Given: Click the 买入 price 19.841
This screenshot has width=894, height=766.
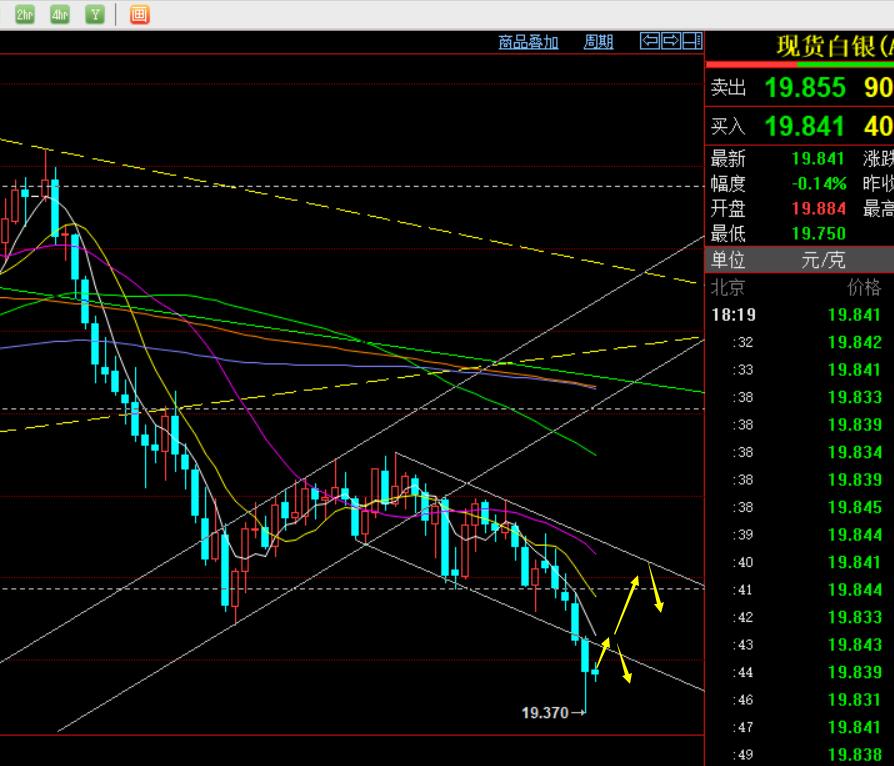Looking at the screenshot, I should coord(804,126).
